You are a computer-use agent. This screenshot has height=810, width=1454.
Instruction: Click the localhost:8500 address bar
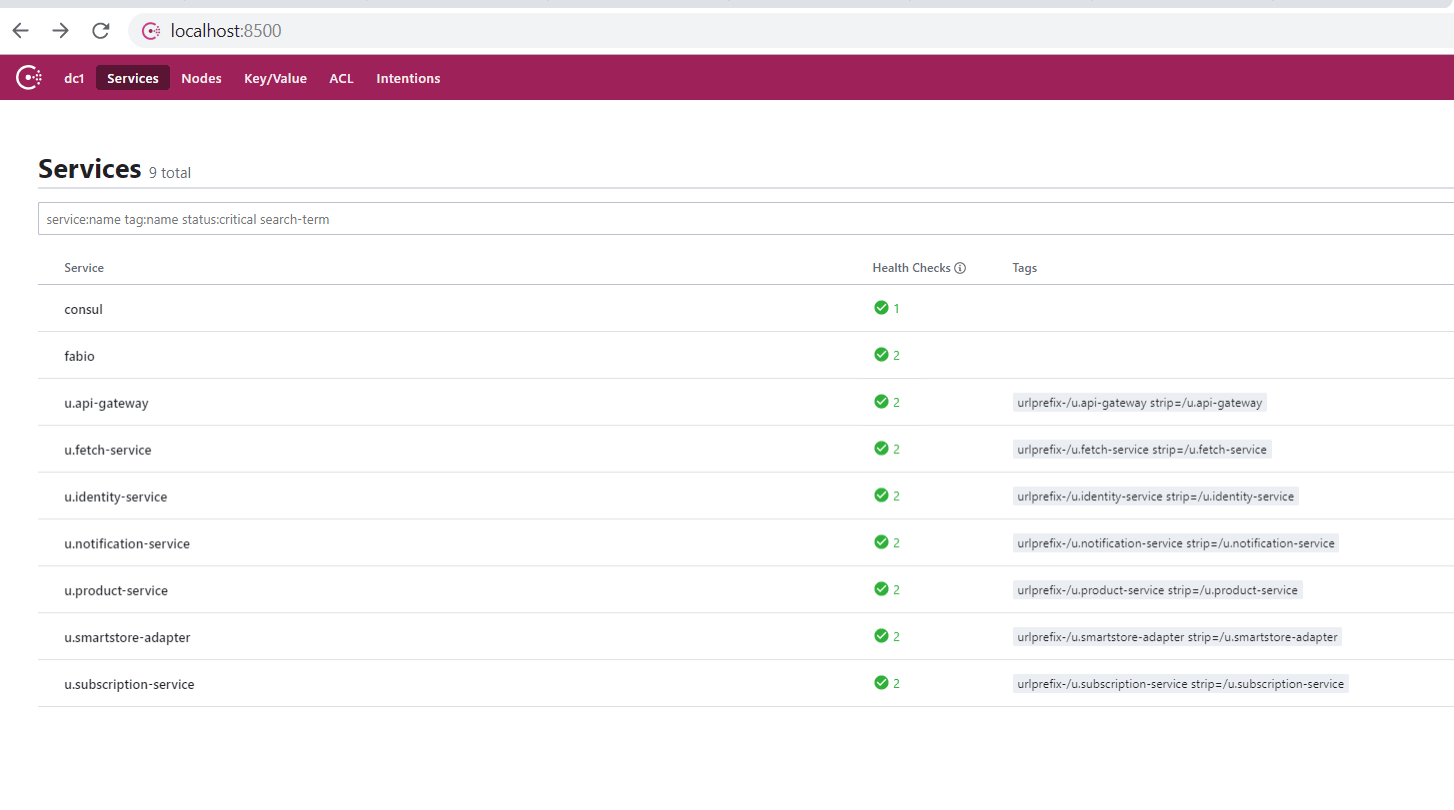pyautogui.click(x=790, y=31)
